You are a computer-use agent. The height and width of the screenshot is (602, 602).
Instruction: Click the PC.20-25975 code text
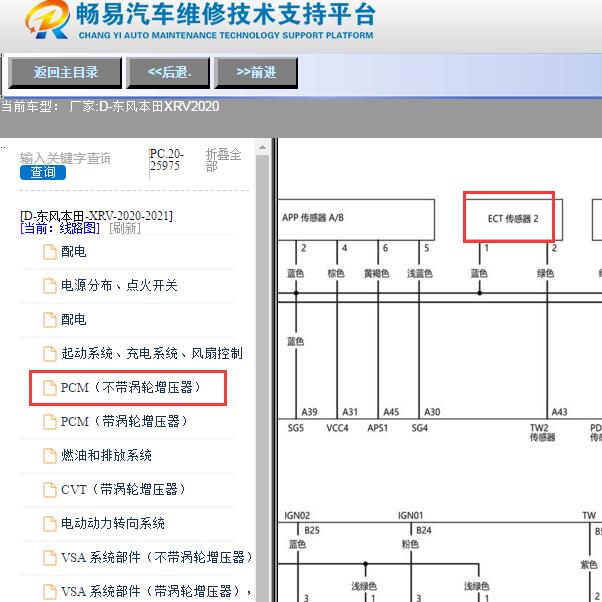pyautogui.click(x=167, y=160)
